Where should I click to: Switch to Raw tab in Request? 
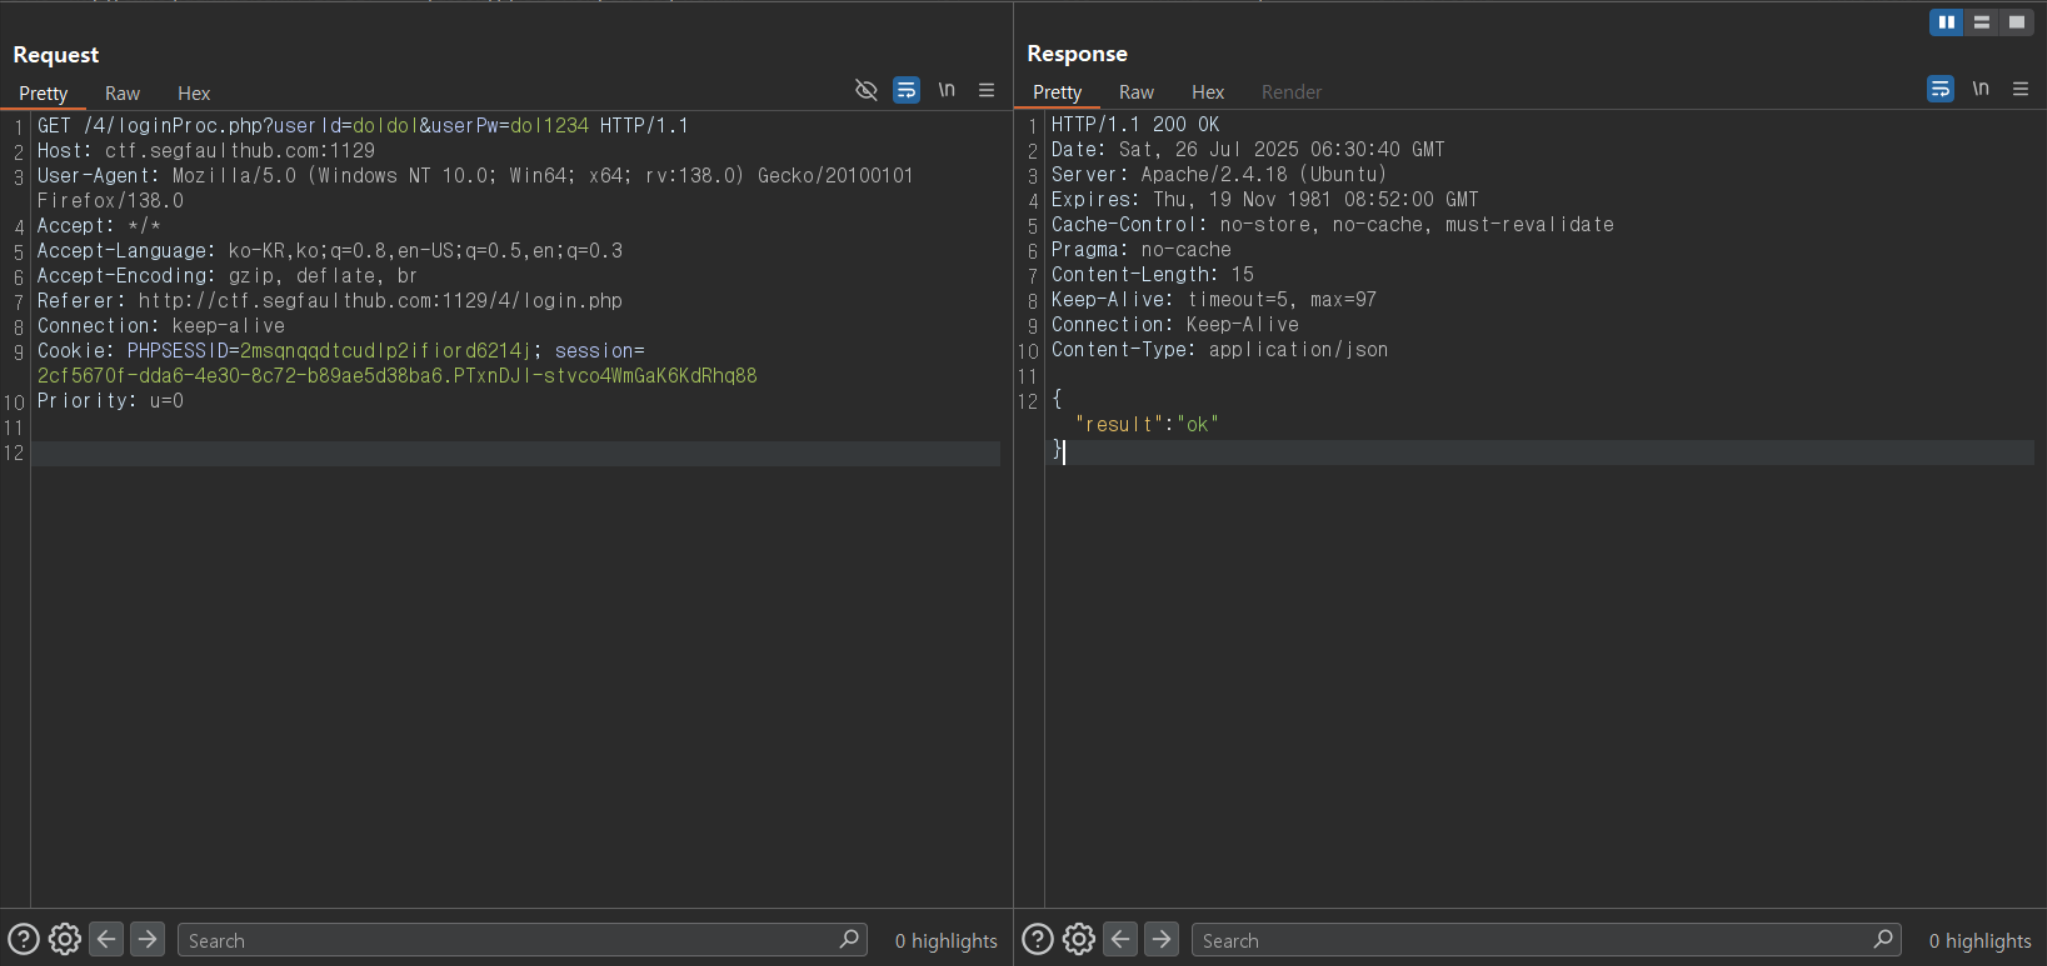122,93
